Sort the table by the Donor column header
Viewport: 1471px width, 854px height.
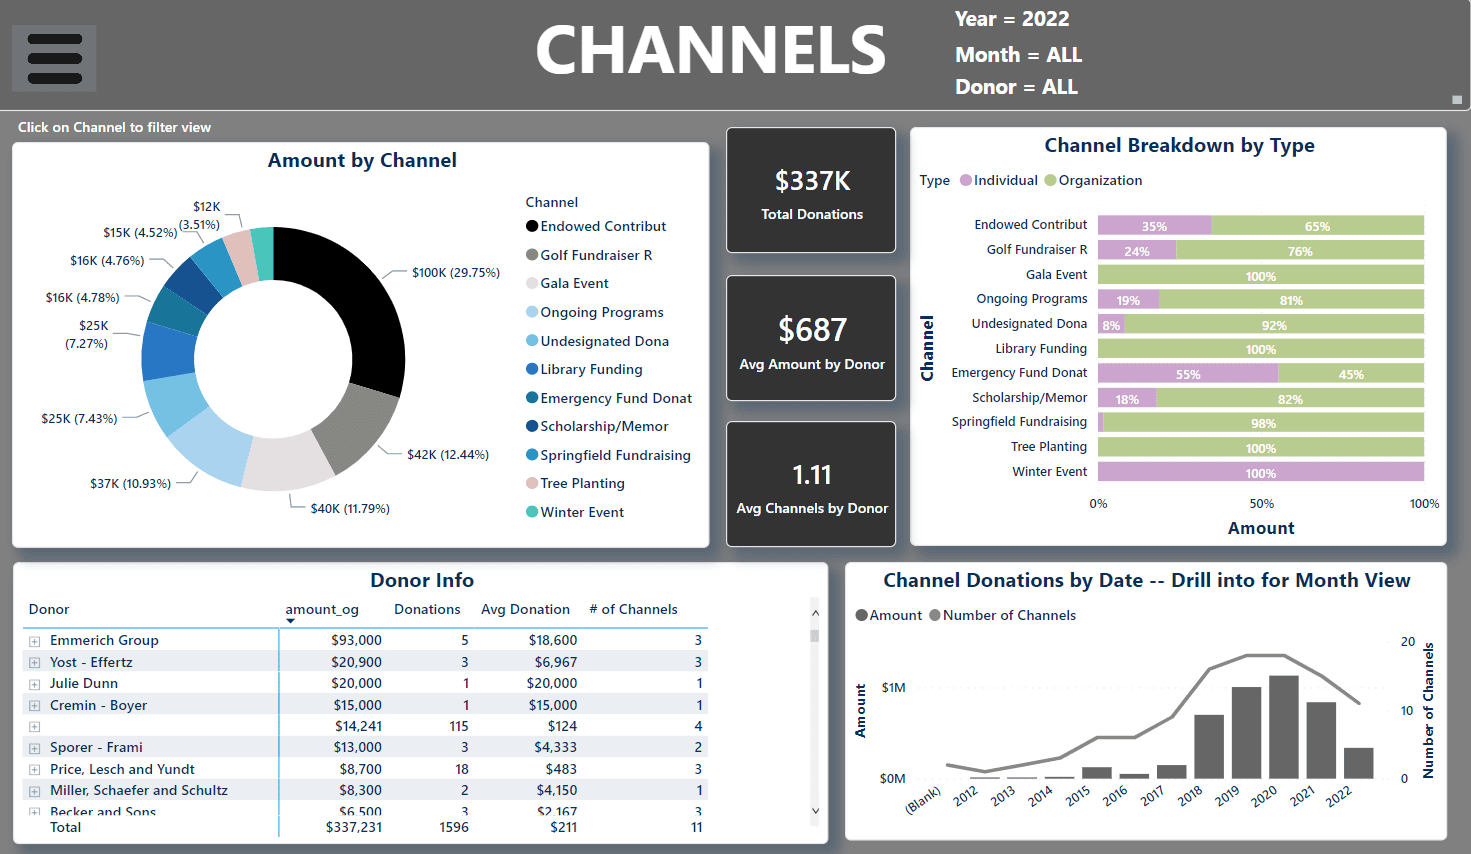[x=49, y=609]
